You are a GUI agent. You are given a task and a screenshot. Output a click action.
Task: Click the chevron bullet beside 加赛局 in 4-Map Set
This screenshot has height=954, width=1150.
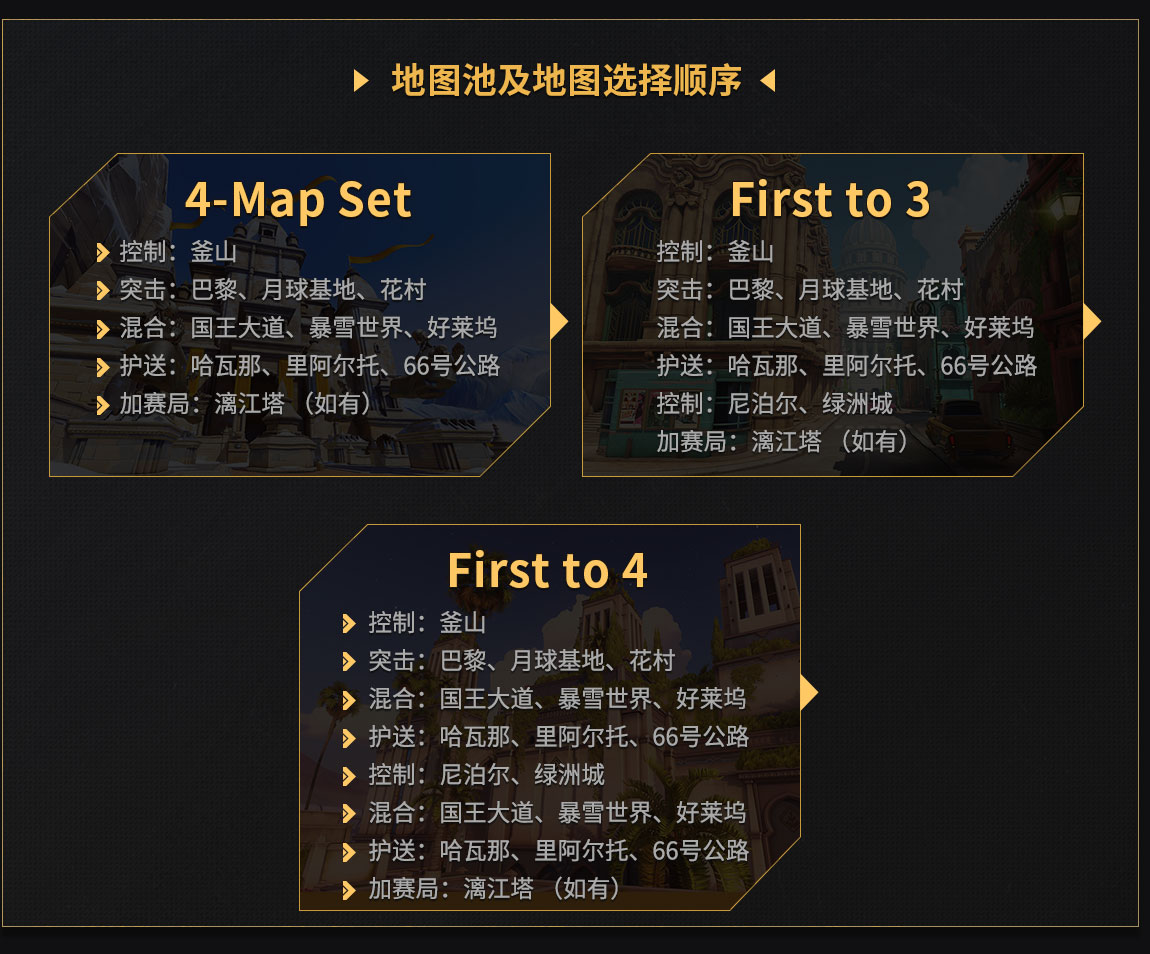click(103, 405)
